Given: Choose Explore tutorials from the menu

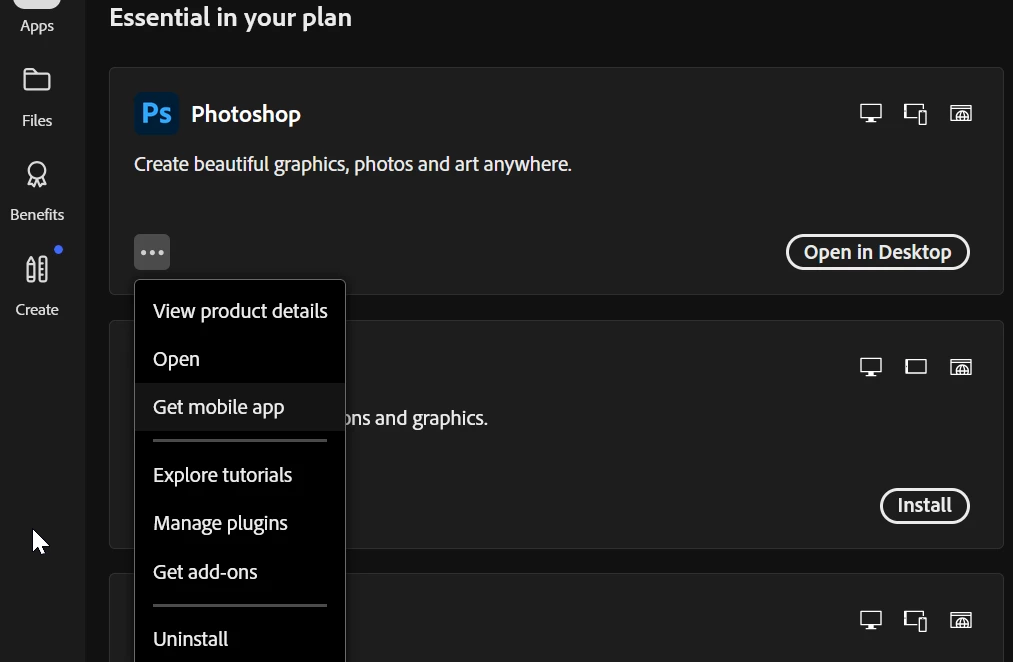Looking at the screenshot, I should 223,475.
